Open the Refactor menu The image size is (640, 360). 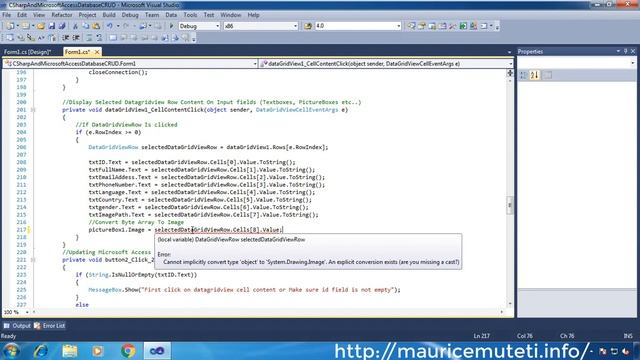(x=62, y=15)
